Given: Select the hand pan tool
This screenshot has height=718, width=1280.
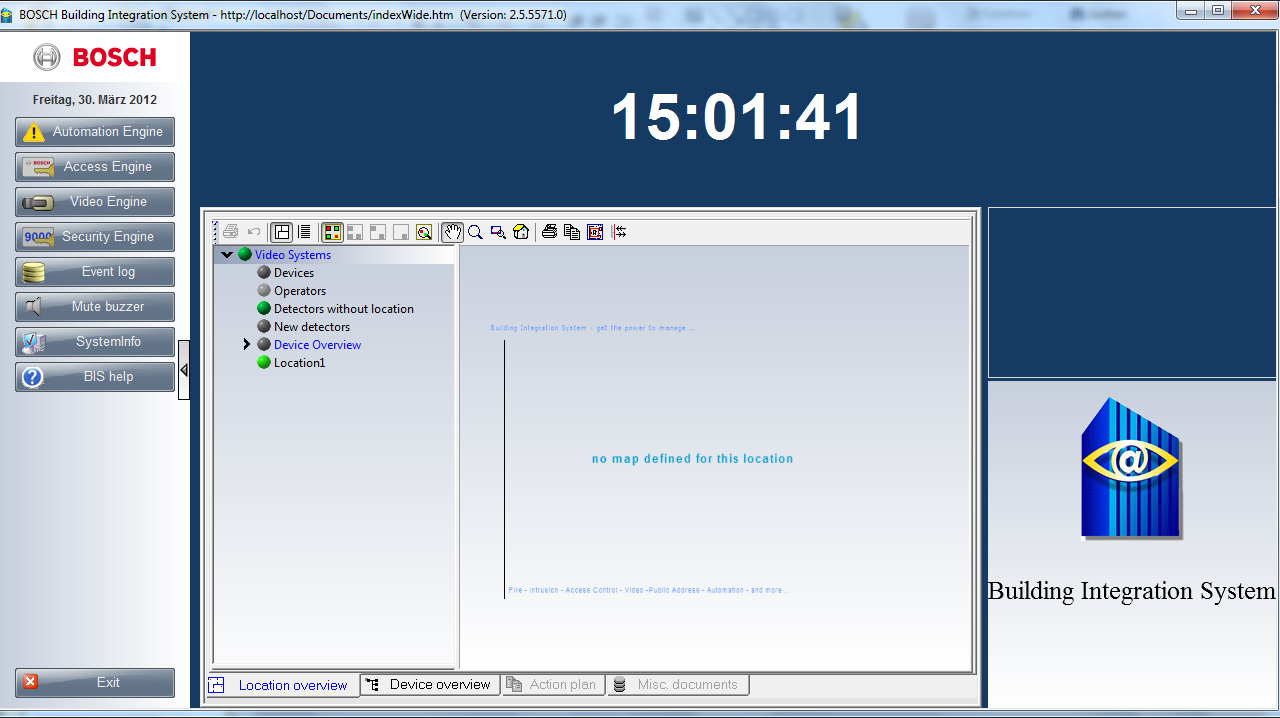Looking at the screenshot, I should [453, 232].
